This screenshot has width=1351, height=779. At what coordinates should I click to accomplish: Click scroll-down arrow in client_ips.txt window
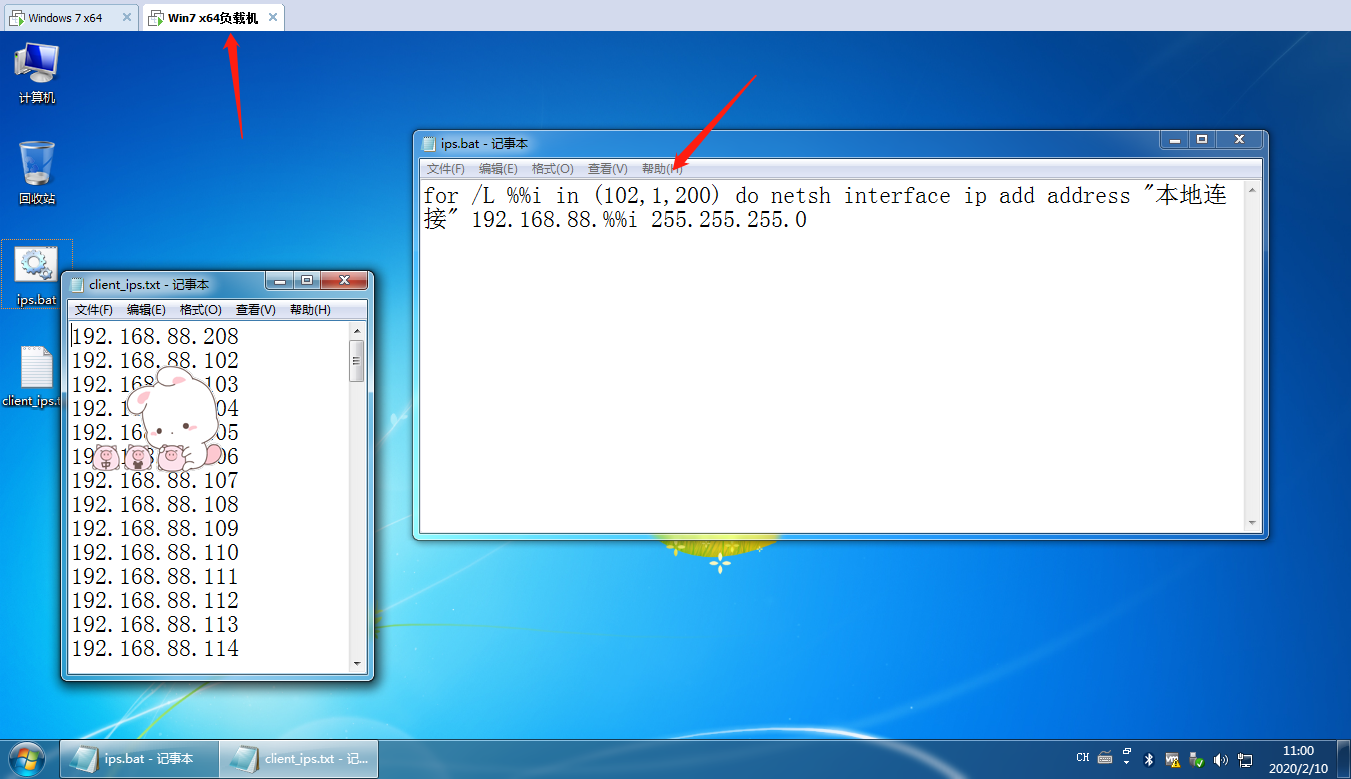pyautogui.click(x=357, y=664)
